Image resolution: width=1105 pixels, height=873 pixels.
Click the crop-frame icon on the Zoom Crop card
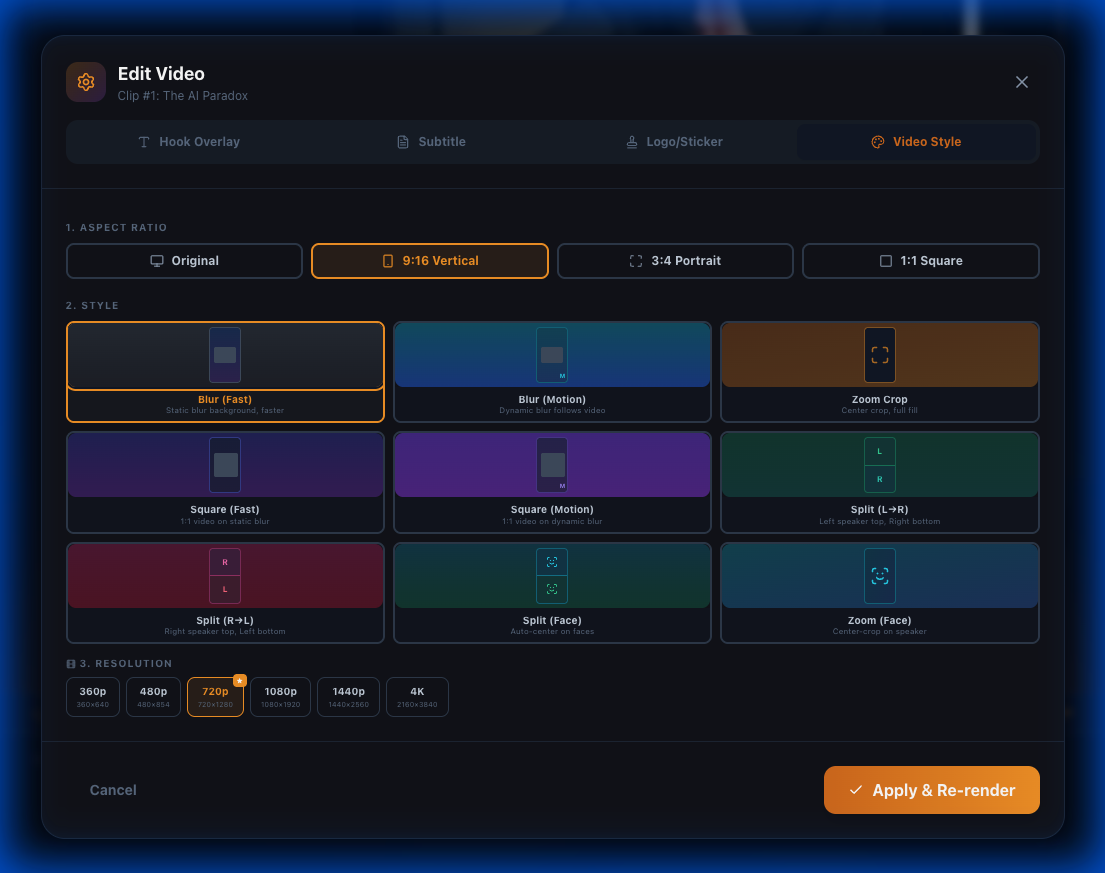879,354
